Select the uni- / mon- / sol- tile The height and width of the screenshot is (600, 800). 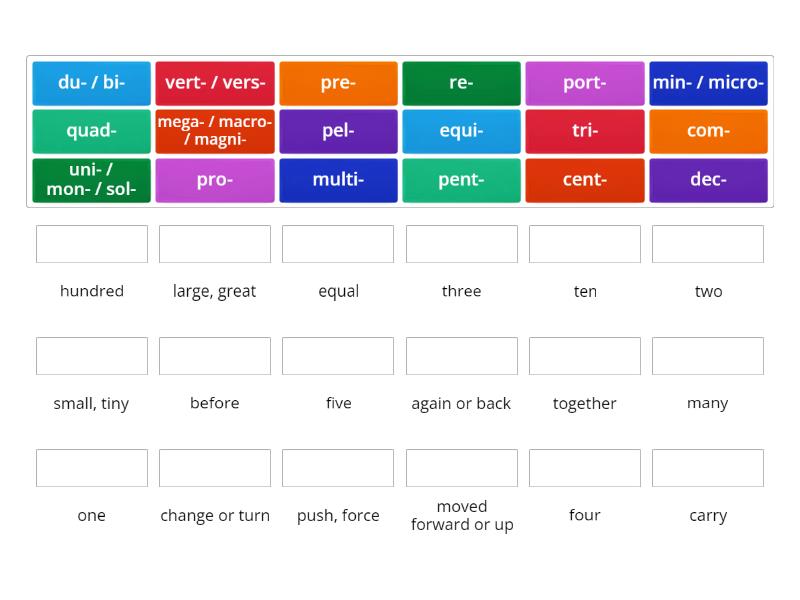(91, 180)
